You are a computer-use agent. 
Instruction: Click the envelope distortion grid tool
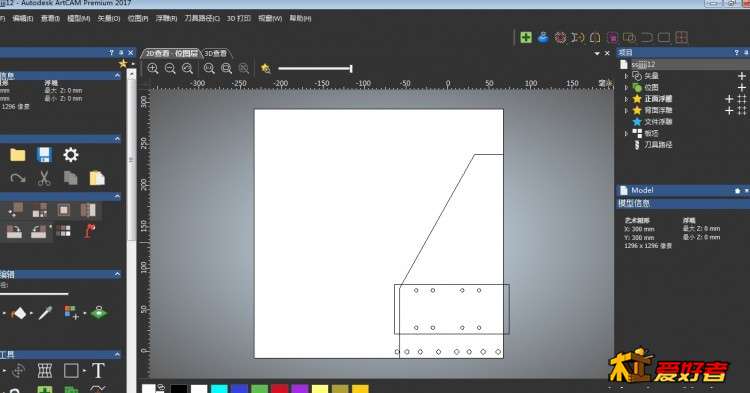44,371
